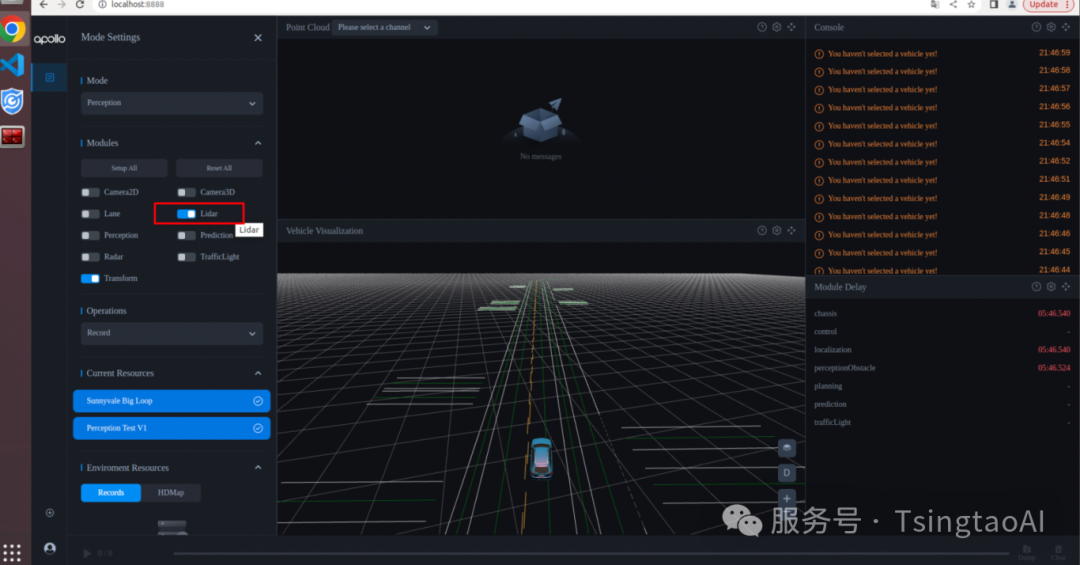Toggle the Camera2D module switch
Image resolution: width=1080 pixels, height=565 pixels.
pos(90,192)
